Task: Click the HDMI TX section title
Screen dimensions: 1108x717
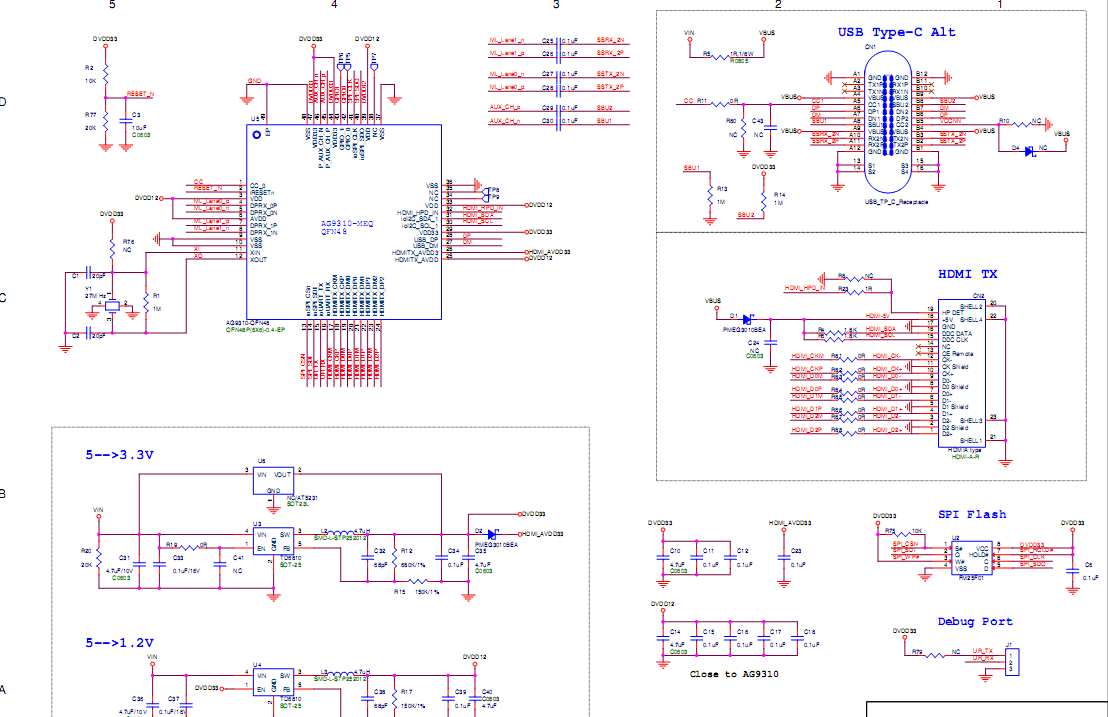Action: 967,273
